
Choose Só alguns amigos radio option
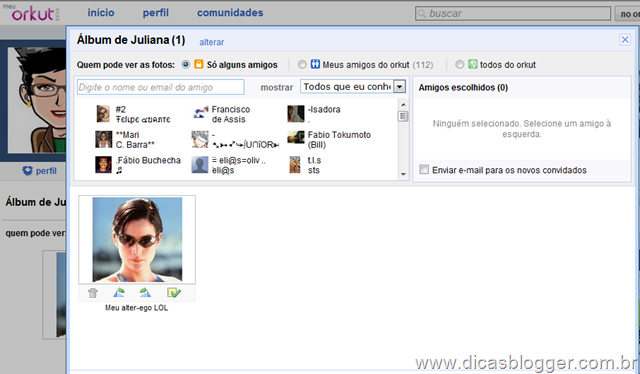pyautogui.click(x=186, y=65)
